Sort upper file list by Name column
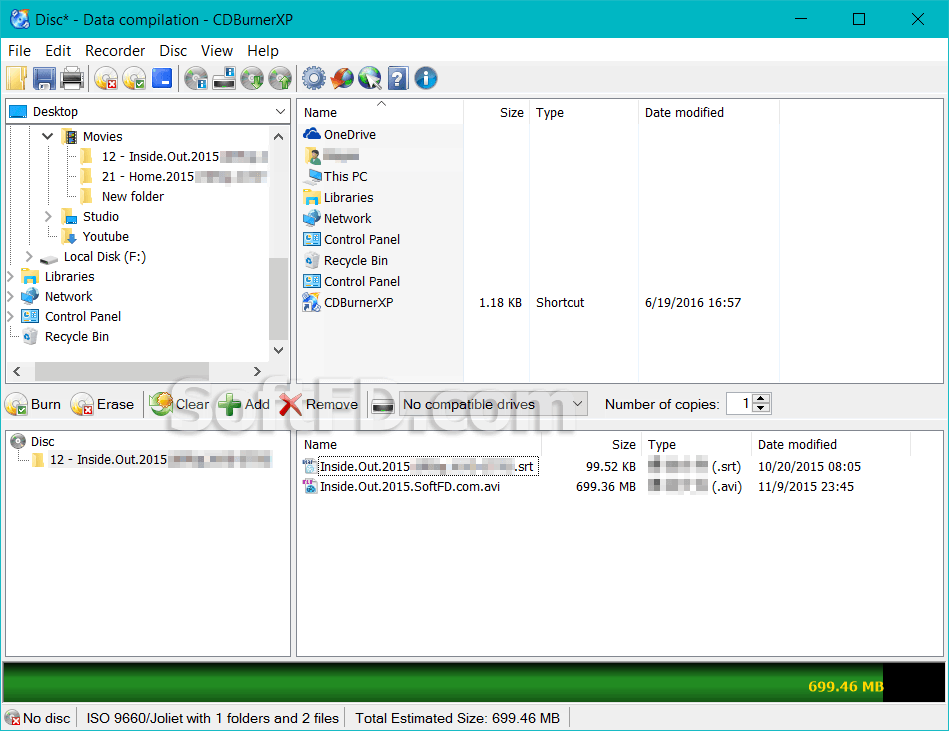The height and width of the screenshot is (731, 949). tap(380, 113)
